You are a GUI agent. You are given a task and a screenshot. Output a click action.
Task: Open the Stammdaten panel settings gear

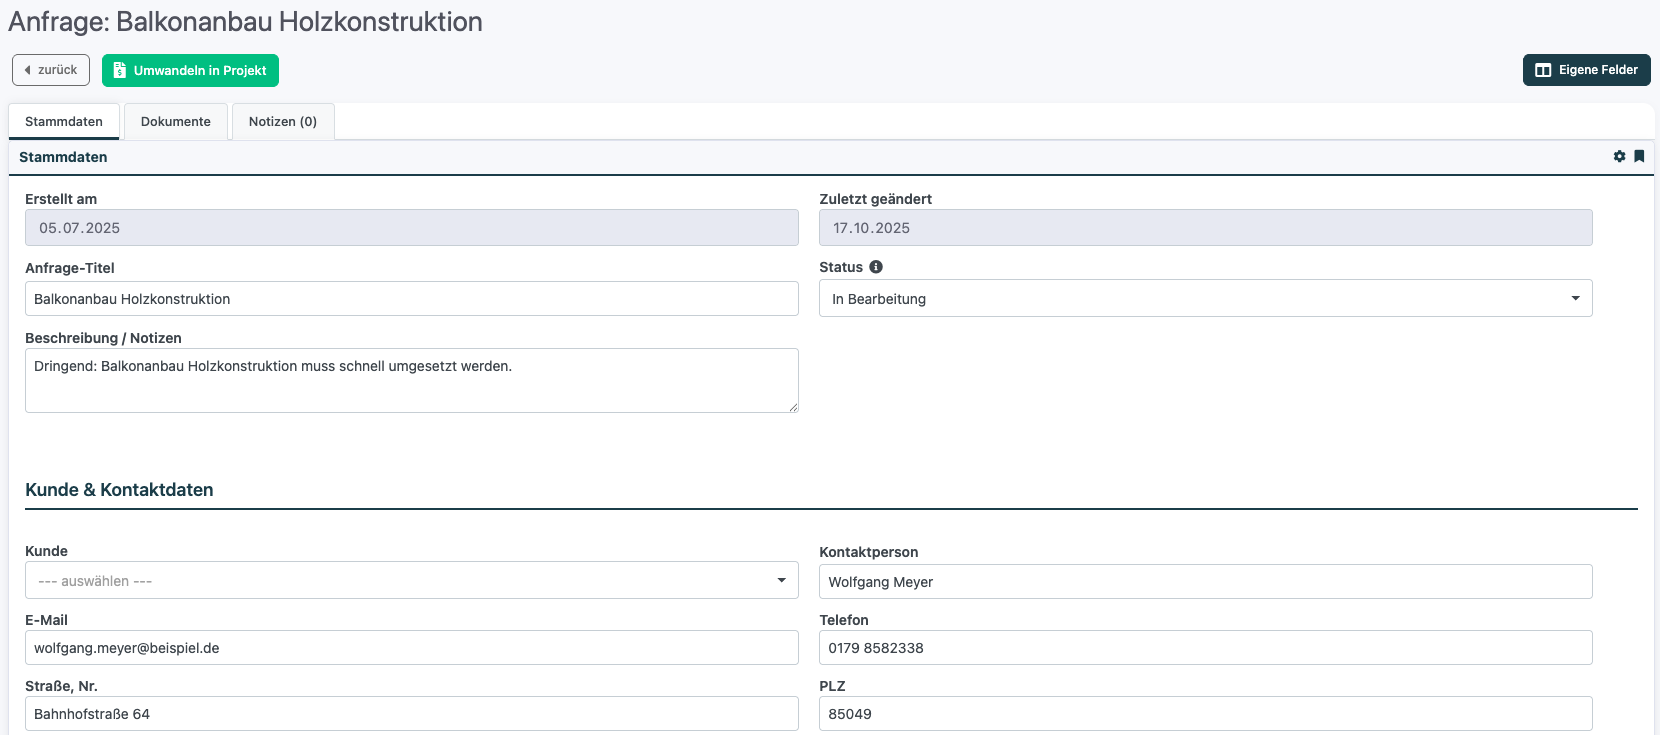coord(1619,156)
